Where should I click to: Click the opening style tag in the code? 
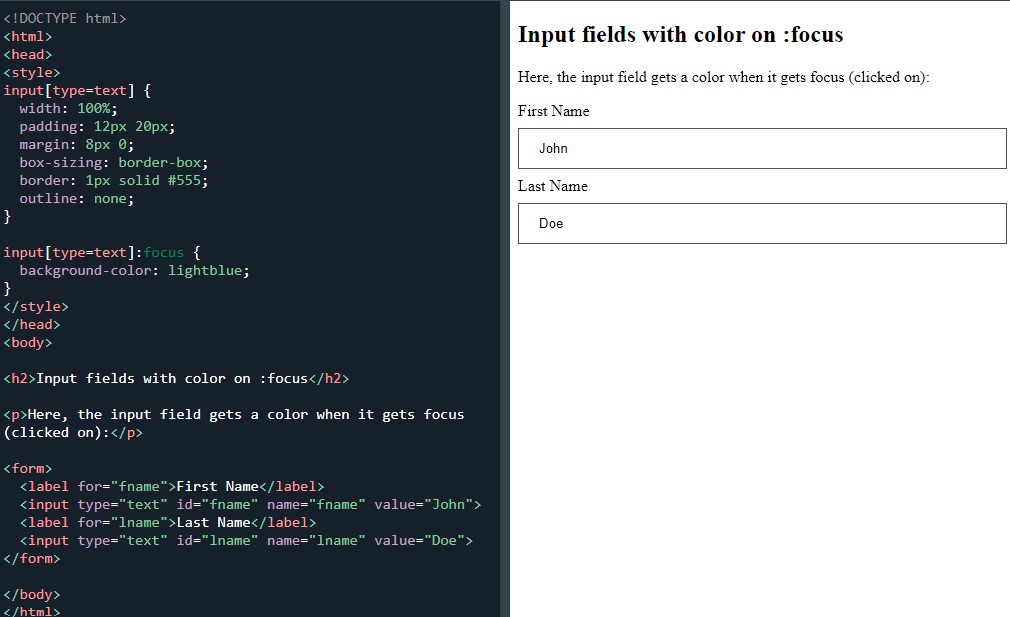[x=33, y=72]
